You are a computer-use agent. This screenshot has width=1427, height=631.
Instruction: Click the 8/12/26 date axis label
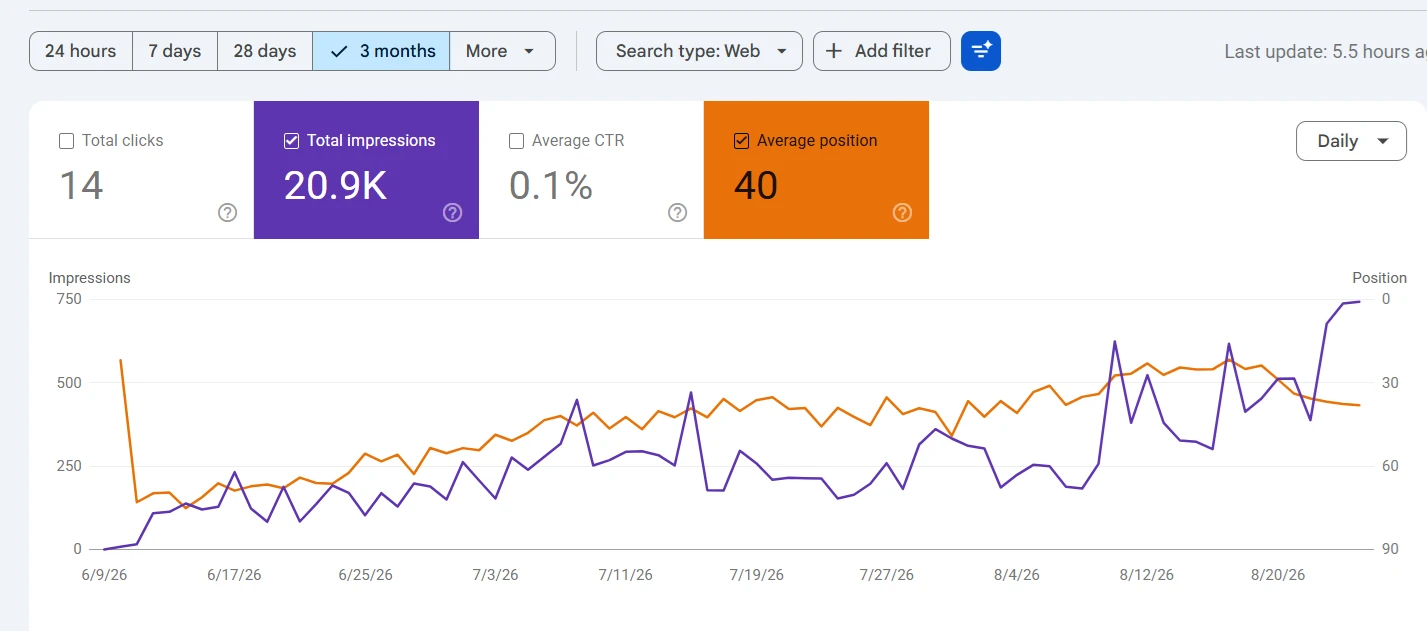pyautogui.click(x=1147, y=575)
